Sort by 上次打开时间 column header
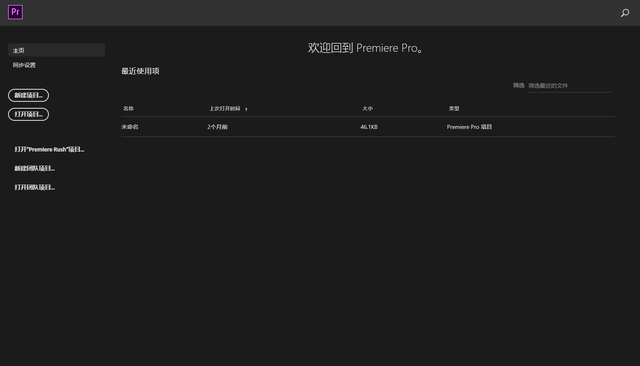The height and width of the screenshot is (366, 640). (225, 109)
